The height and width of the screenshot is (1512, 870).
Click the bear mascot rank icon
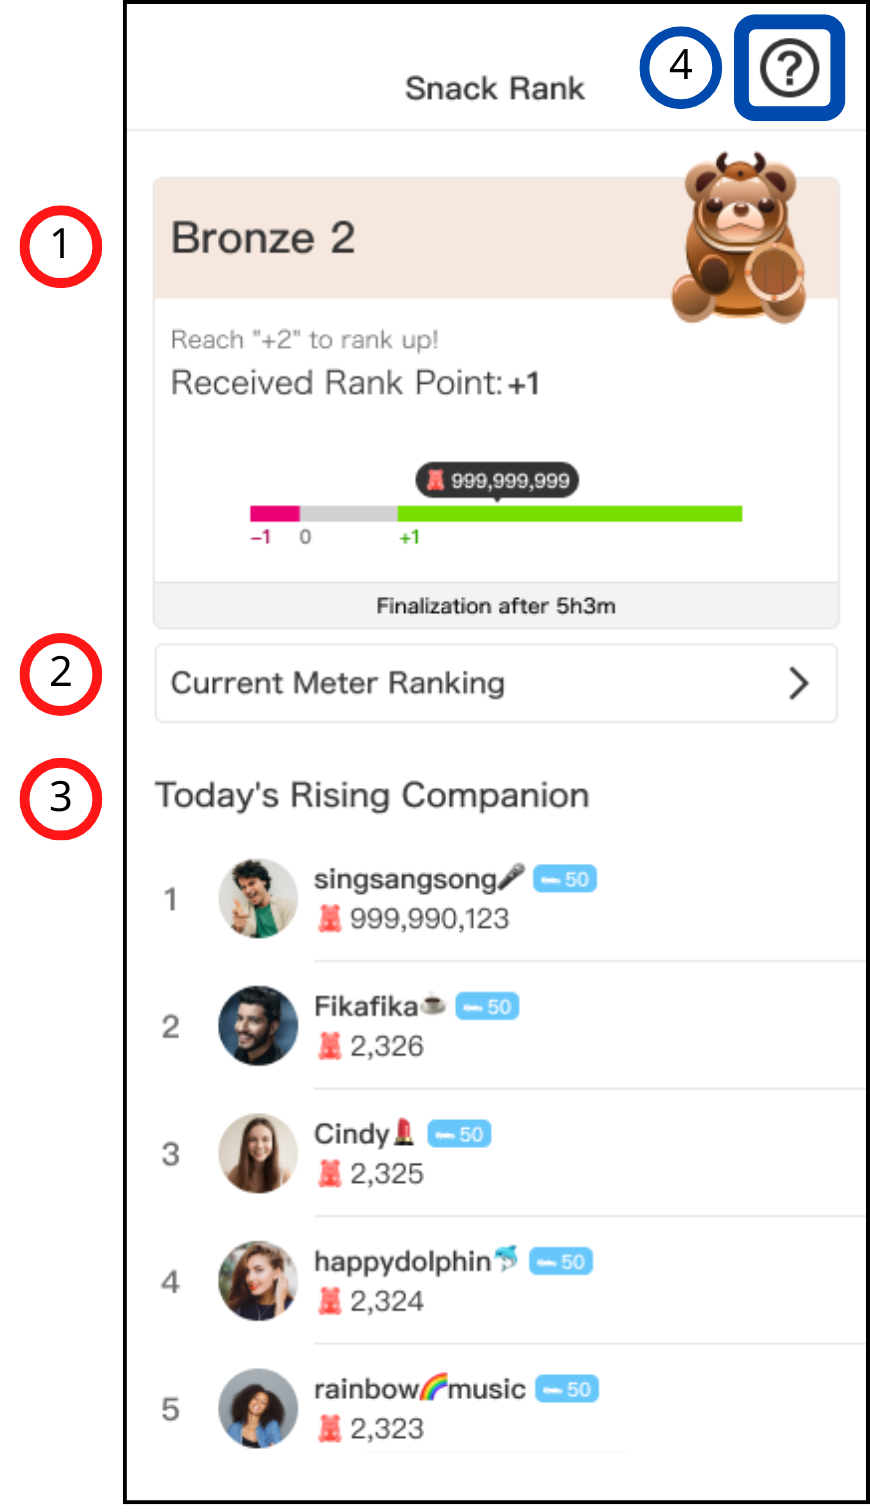pos(739,238)
